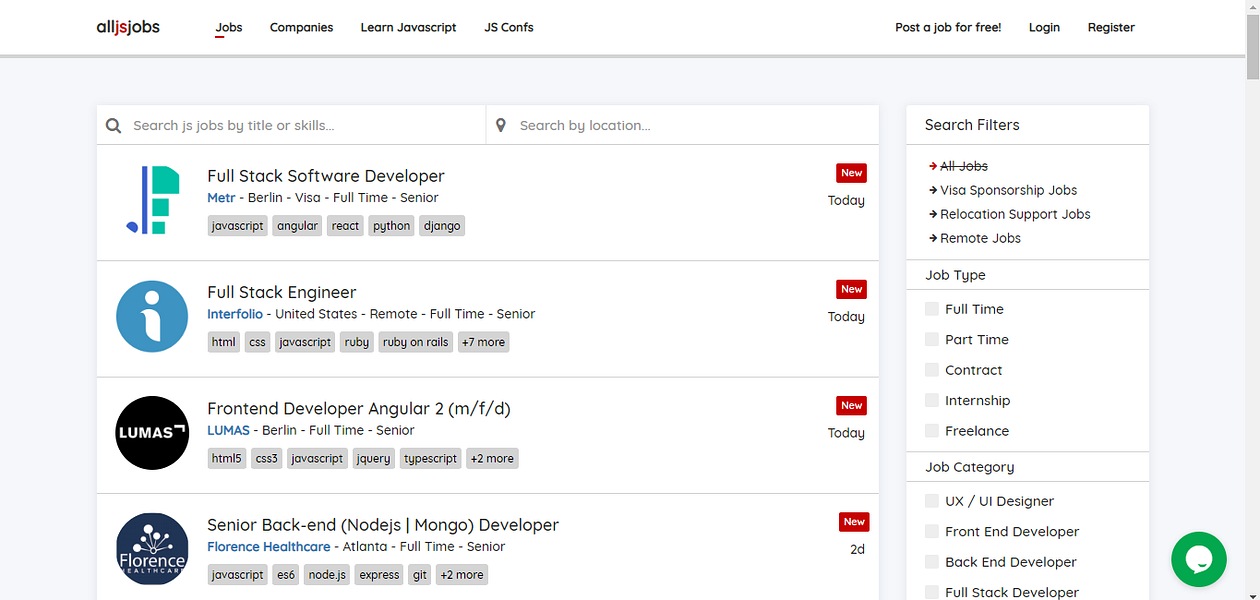Check the Contract job type
1260x600 pixels.
(x=932, y=370)
